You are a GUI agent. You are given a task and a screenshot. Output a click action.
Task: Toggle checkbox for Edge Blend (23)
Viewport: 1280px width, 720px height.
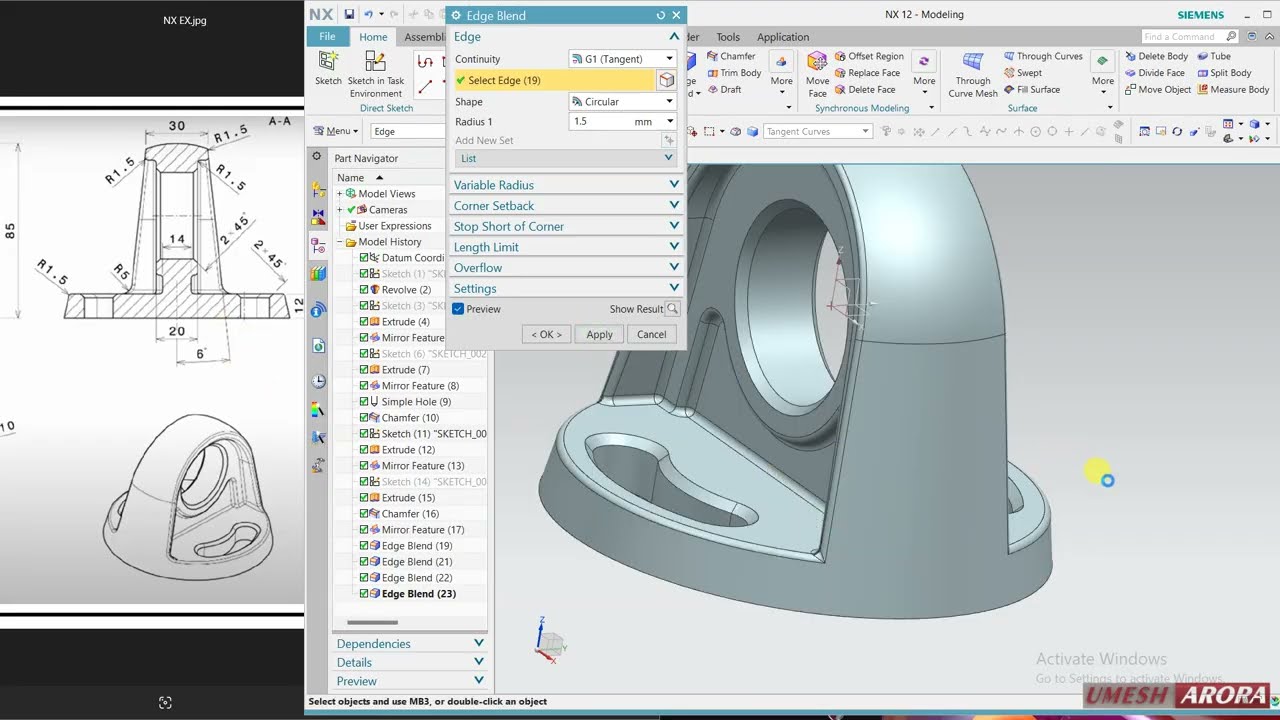point(364,594)
